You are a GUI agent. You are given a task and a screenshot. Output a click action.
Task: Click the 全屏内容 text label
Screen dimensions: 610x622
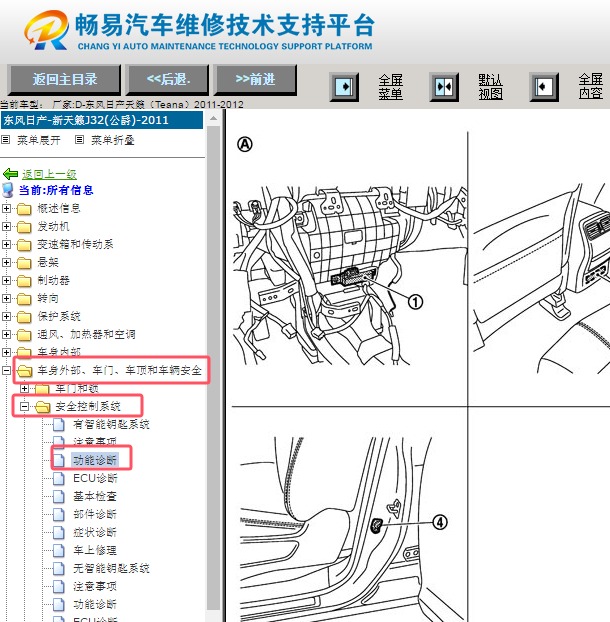[x=591, y=86]
